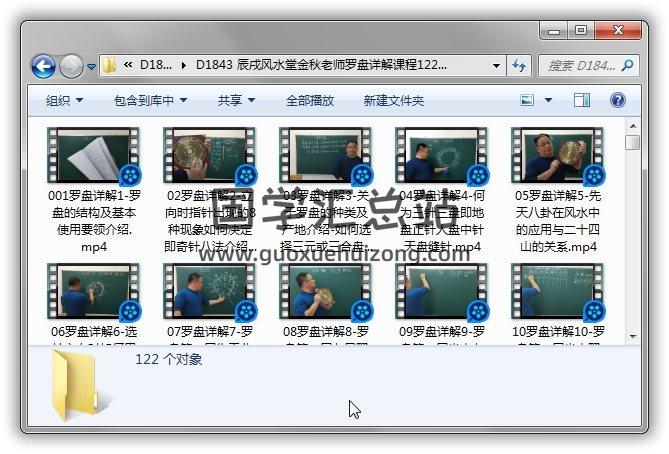Click the 08罗盘详解8-罗 file label
The width and height of the screenshot is (669, 454).
326,332
